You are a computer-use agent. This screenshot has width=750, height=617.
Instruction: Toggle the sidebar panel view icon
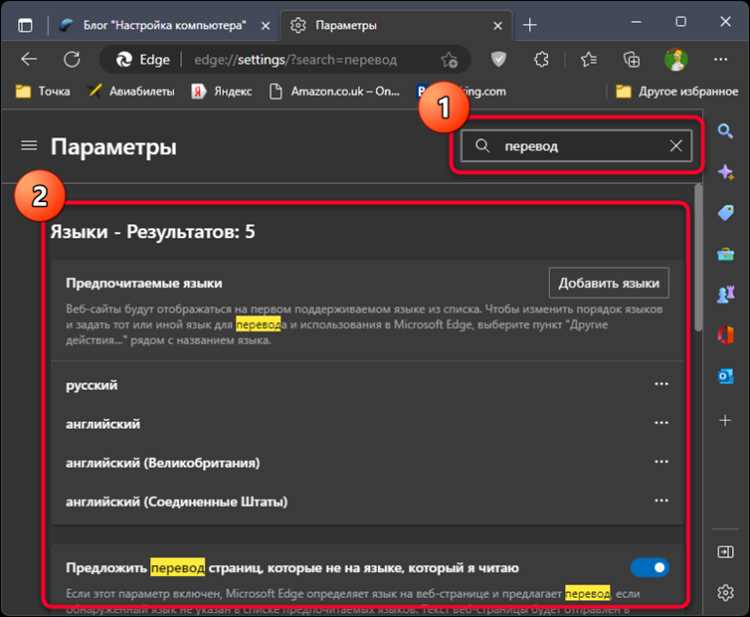pyautogui.click(x=725, y=552)
